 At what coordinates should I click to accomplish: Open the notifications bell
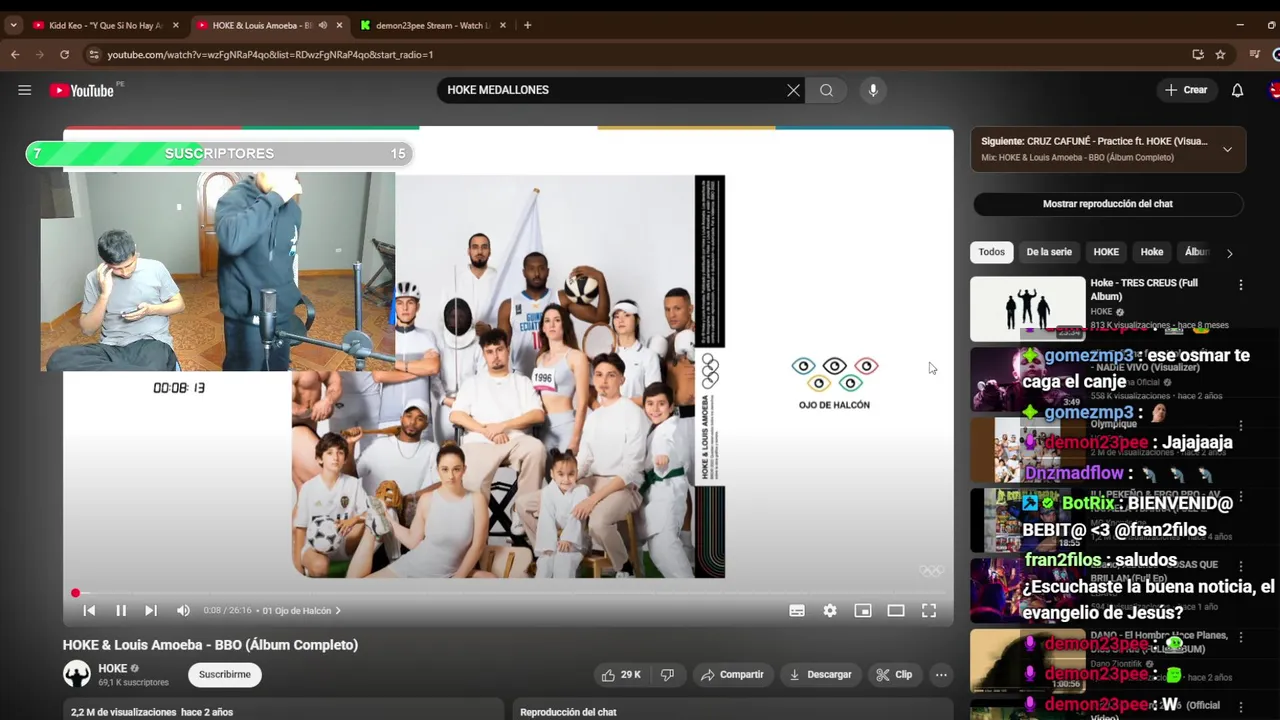click(x=1237, y=90)
